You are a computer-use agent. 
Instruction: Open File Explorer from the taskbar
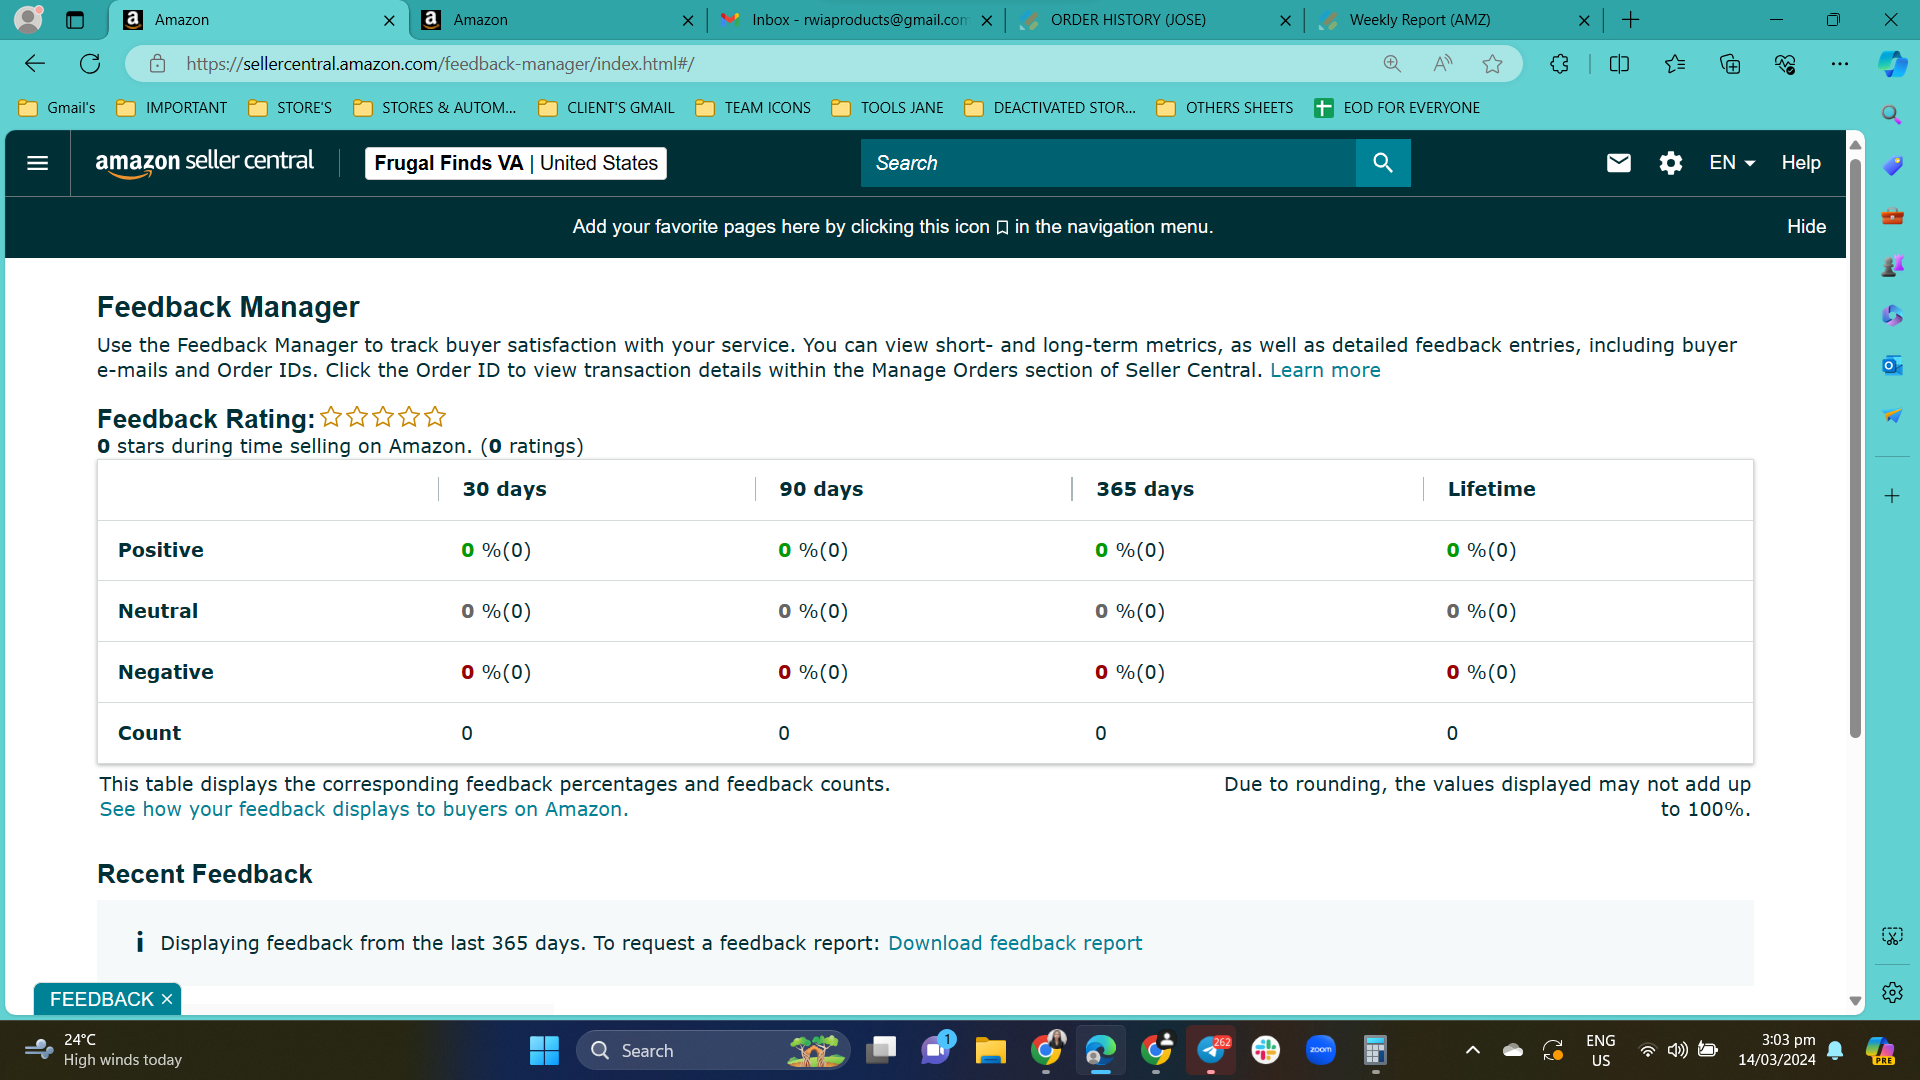[990, 1051]
